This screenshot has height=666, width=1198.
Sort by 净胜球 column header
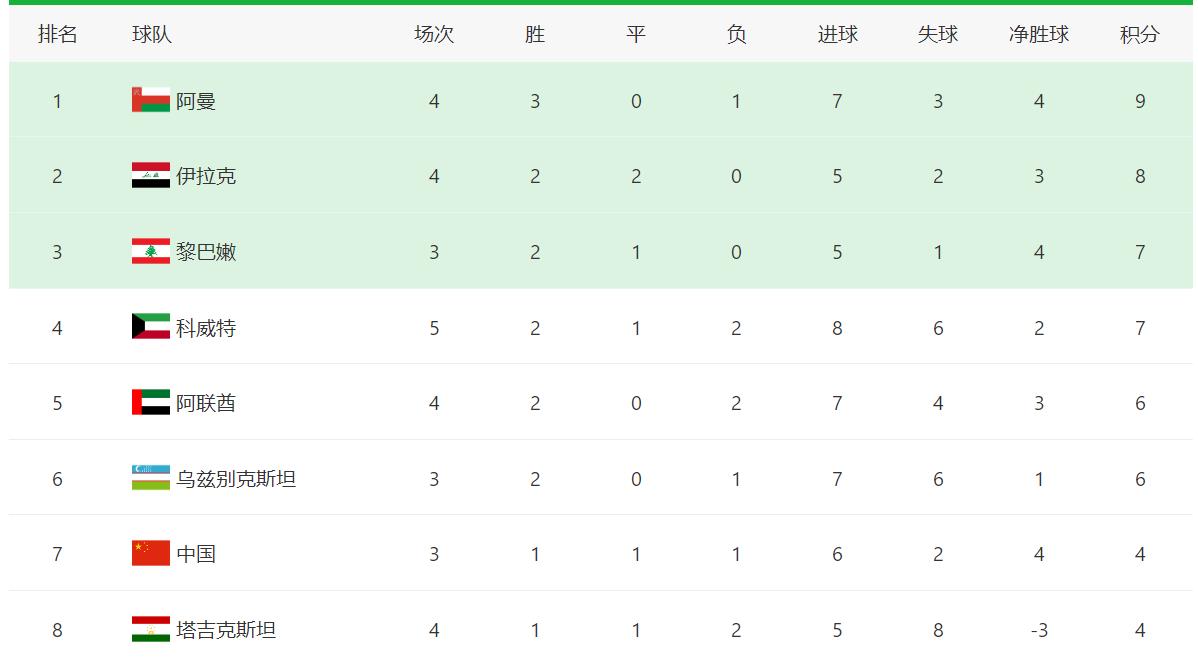pos(1038,34)
